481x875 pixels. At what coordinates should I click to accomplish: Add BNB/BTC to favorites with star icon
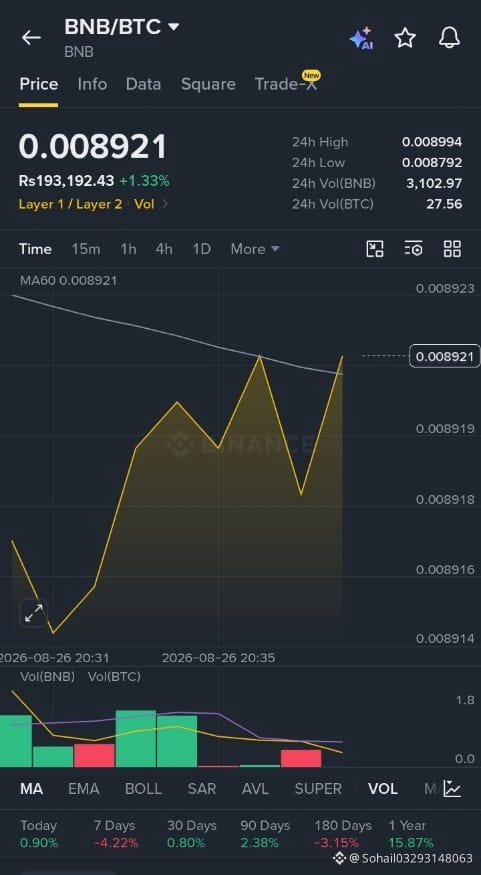[405, 37]
